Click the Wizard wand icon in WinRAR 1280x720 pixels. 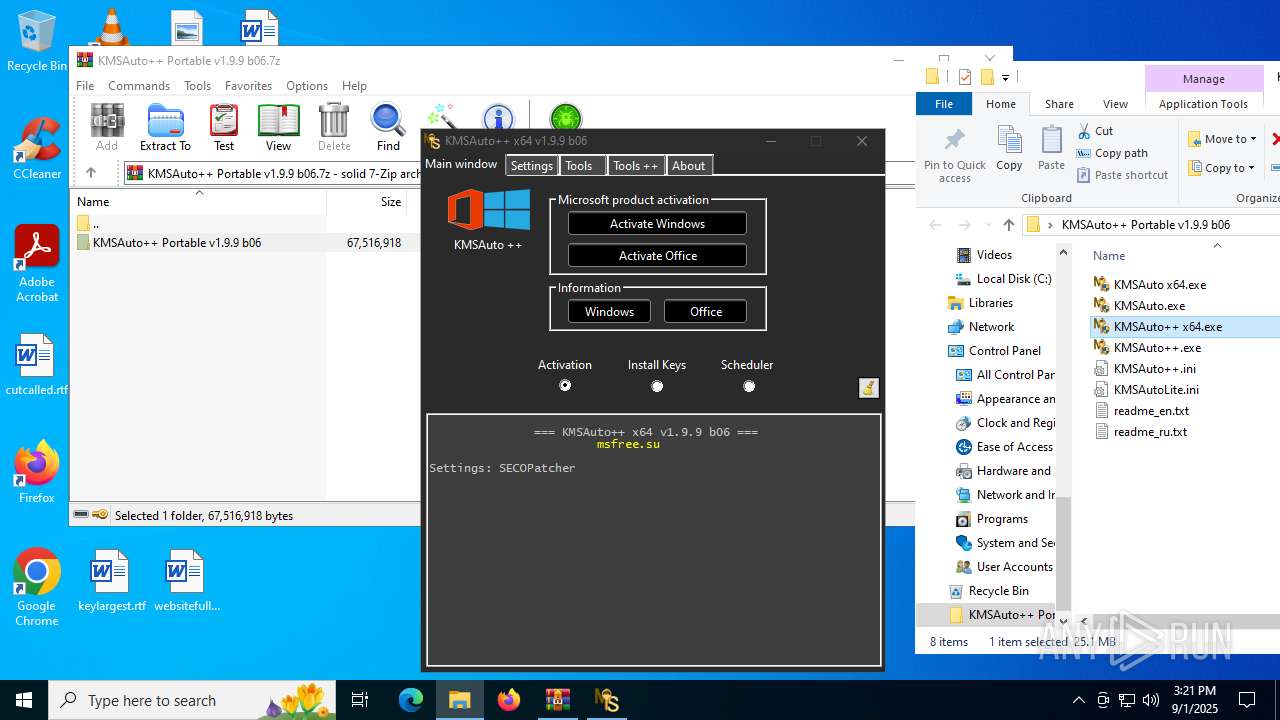pyautogui.click(x=441, y=116)
